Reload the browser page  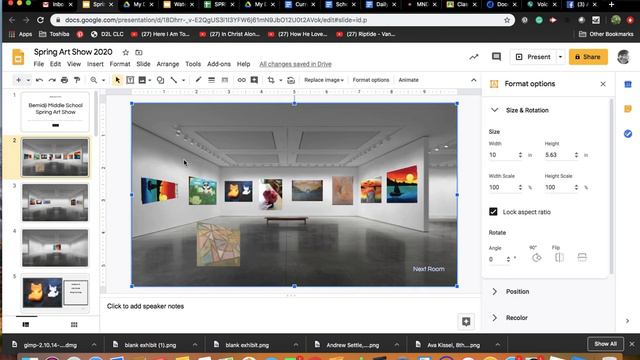pyautogui.click(x=40, y=20)
